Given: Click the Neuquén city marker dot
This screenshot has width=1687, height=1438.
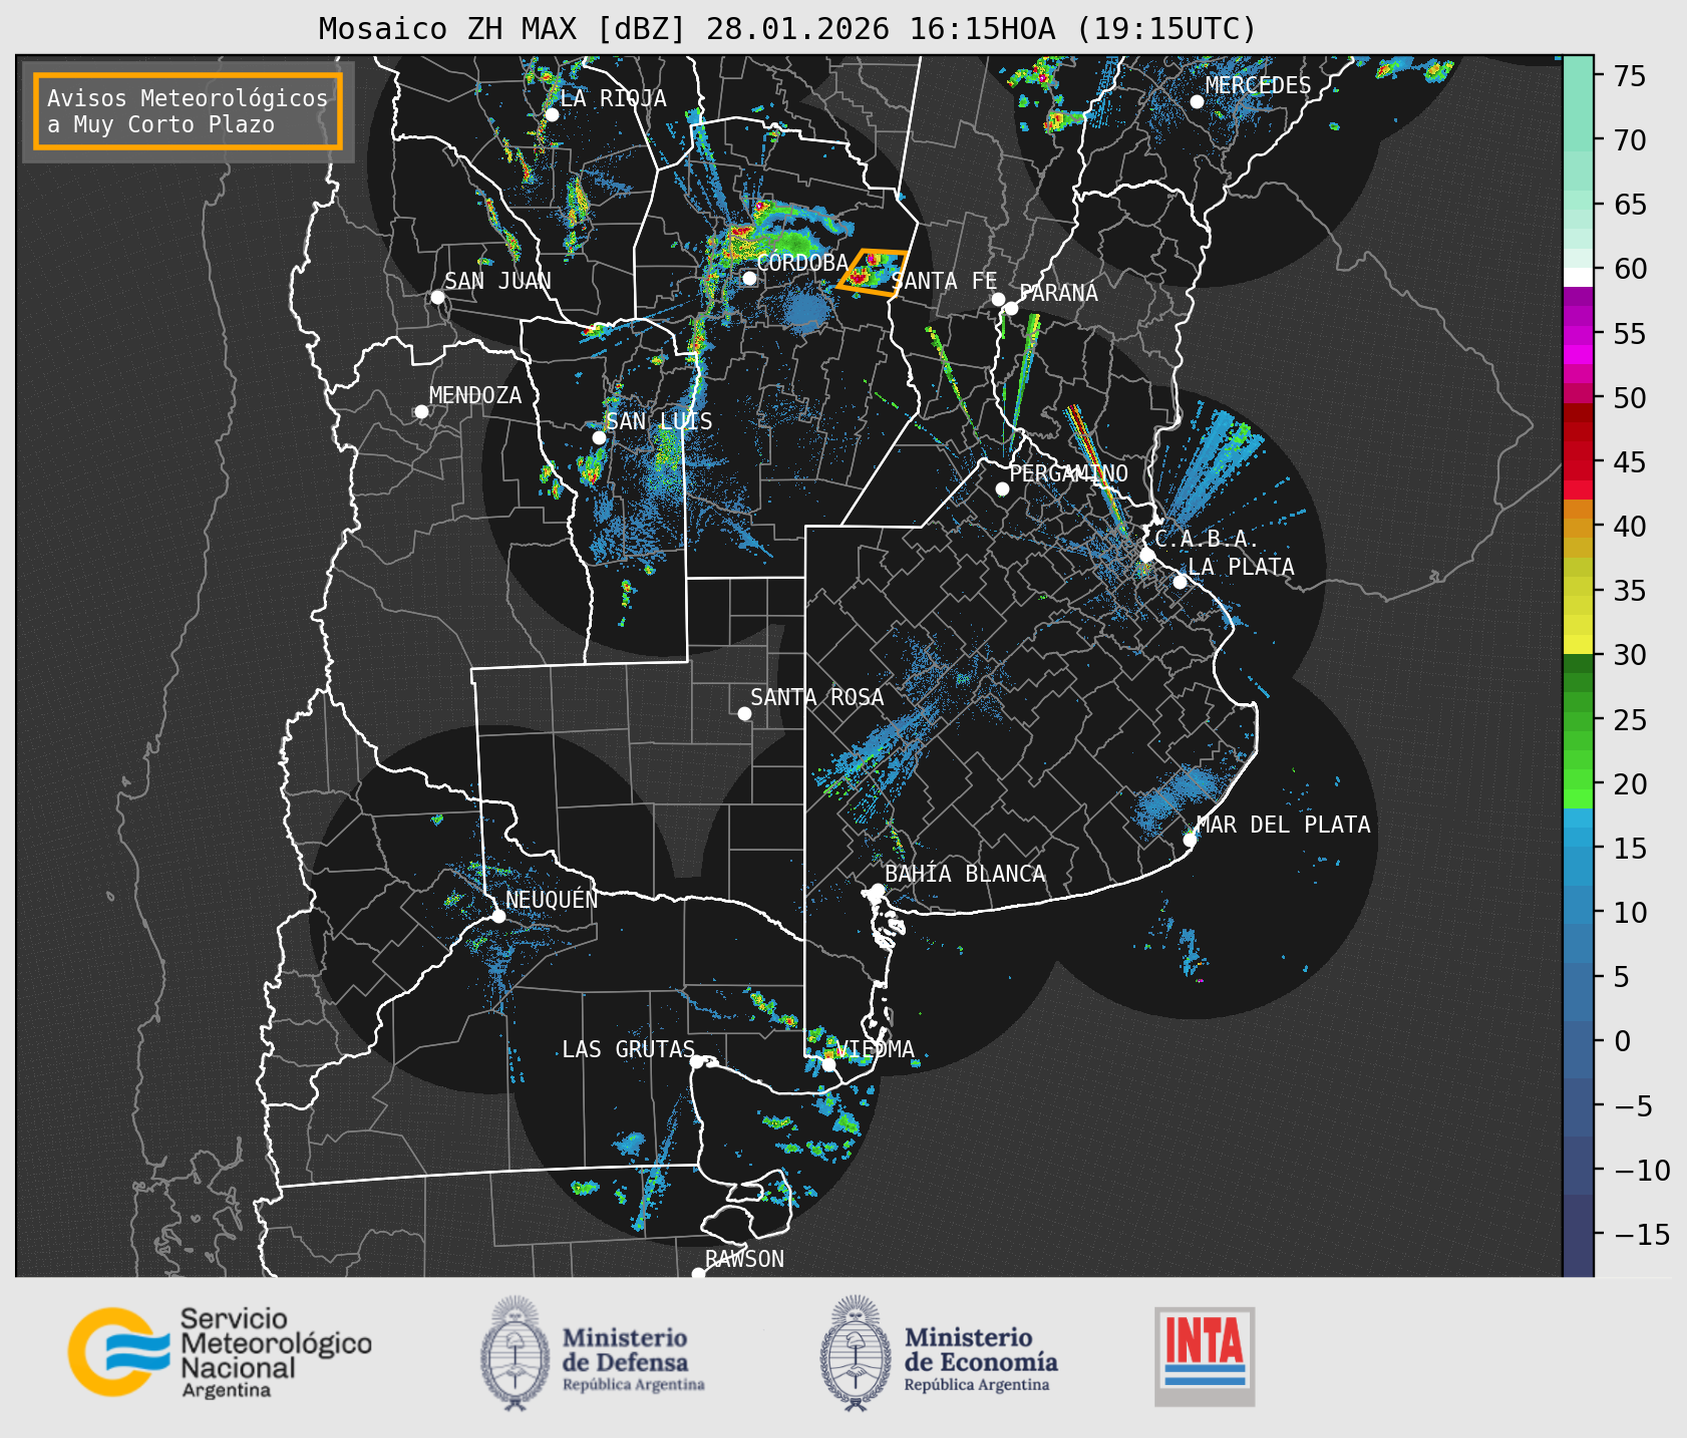Looking at the screenshot, I should [x=498, y=916].
